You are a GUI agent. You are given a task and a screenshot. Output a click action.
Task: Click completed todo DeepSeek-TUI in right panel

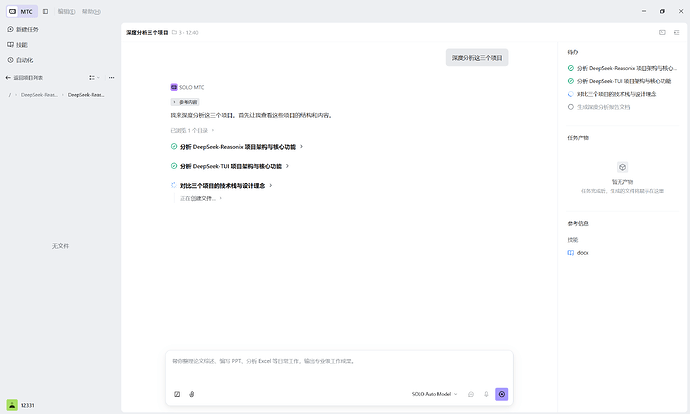(620, 81)
